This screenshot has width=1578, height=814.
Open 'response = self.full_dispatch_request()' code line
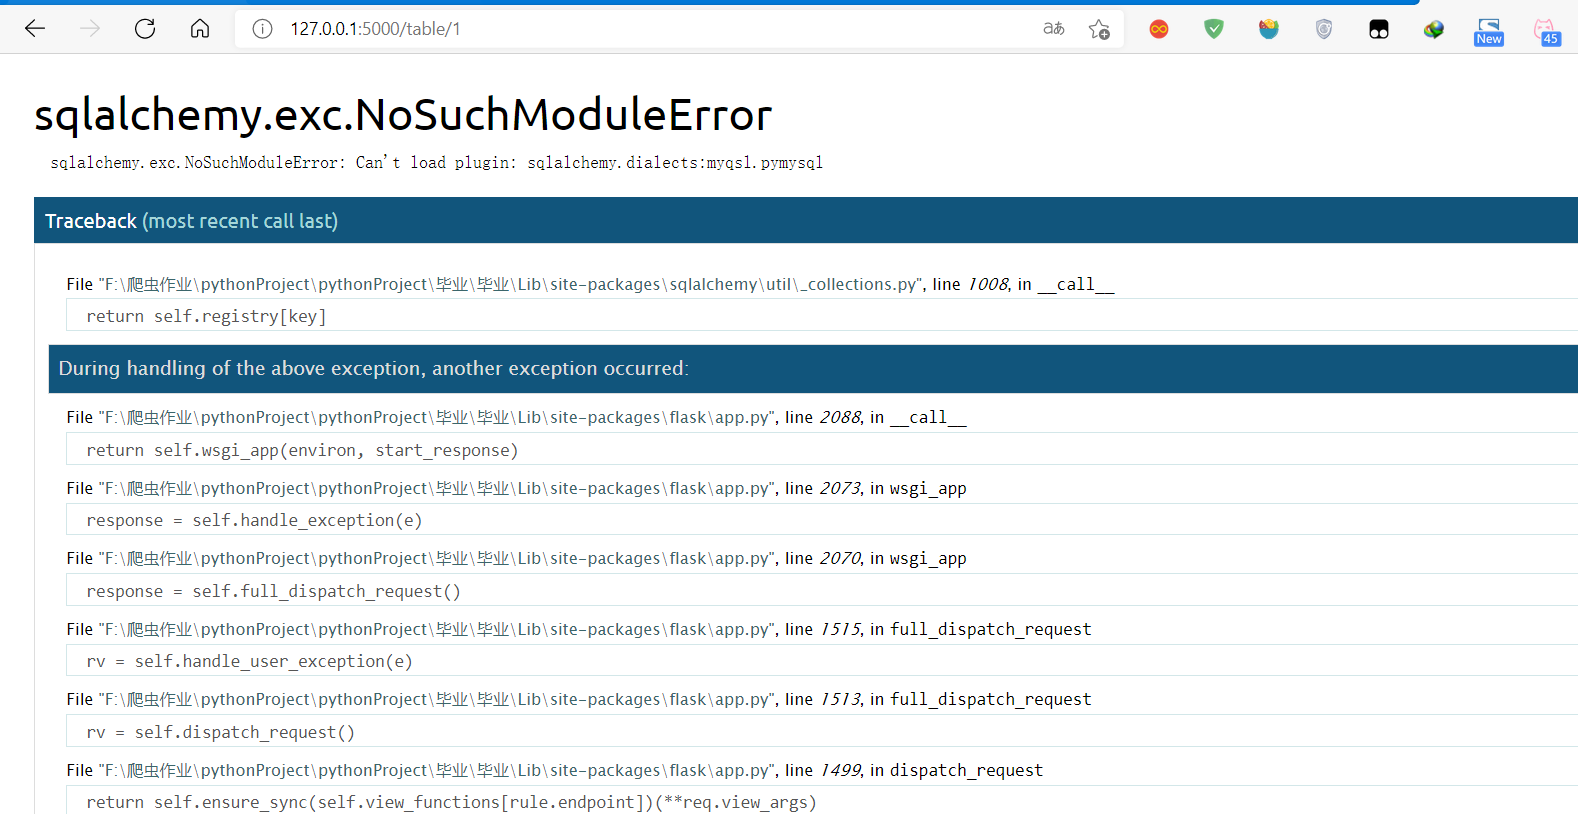pos(822,591)
